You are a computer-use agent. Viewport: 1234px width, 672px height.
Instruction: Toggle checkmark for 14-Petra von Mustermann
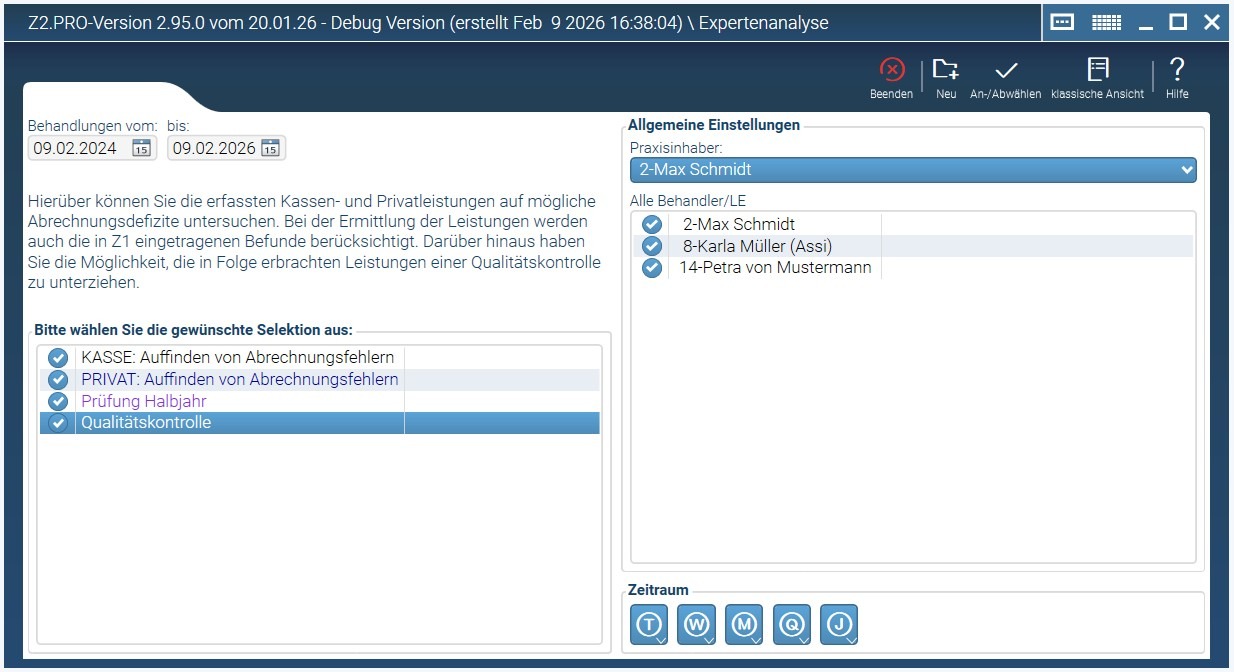(x=652, y=268)
